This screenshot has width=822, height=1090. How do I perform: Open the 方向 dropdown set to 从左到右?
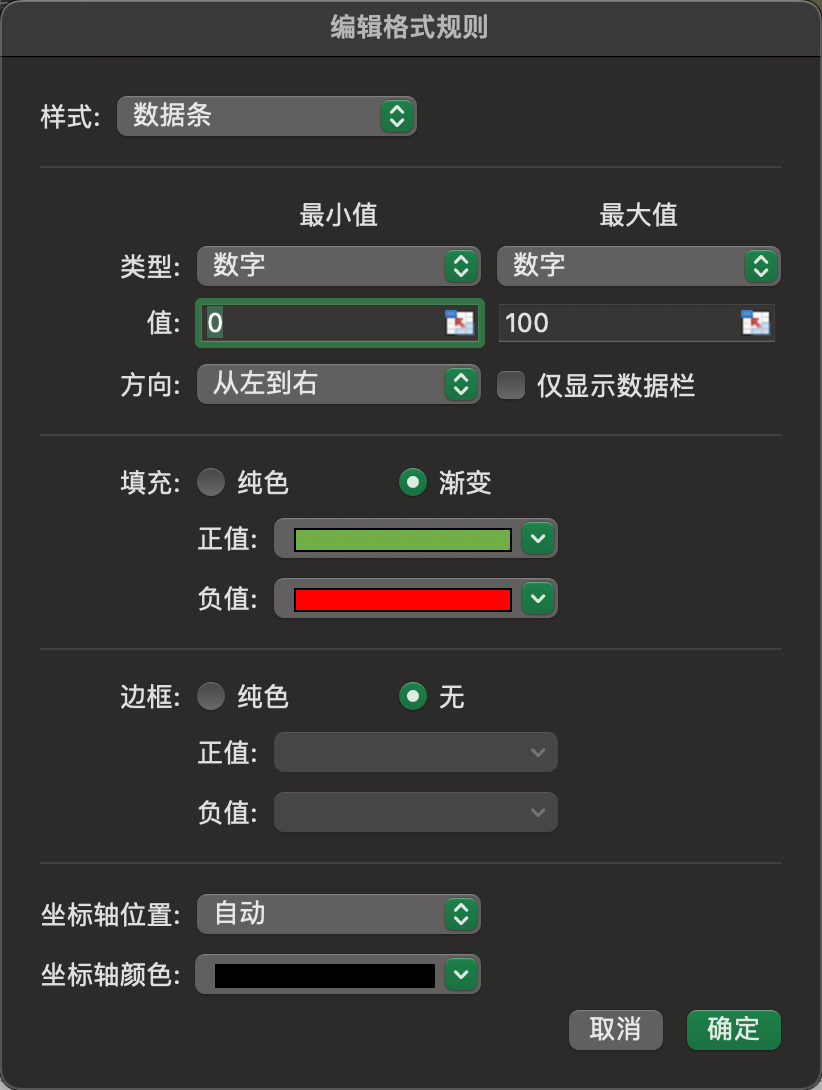point(338,384)
